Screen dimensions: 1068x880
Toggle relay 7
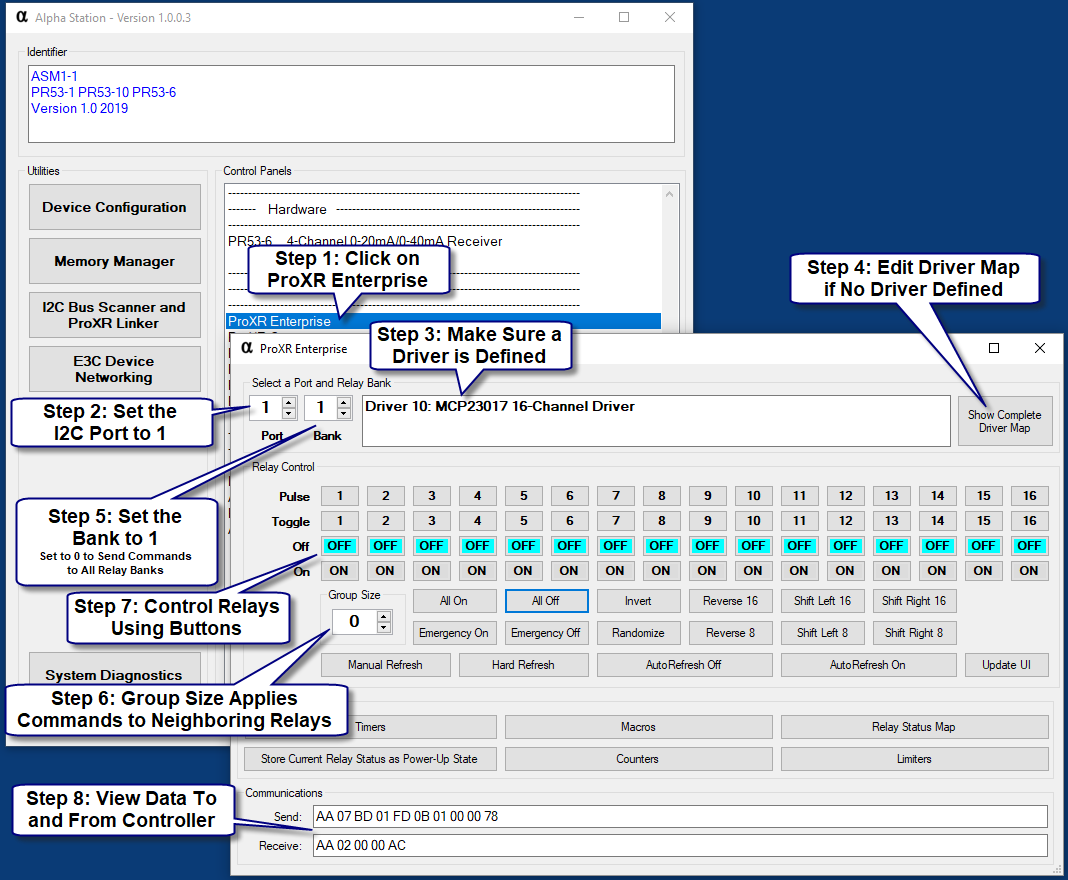[615, 521]
